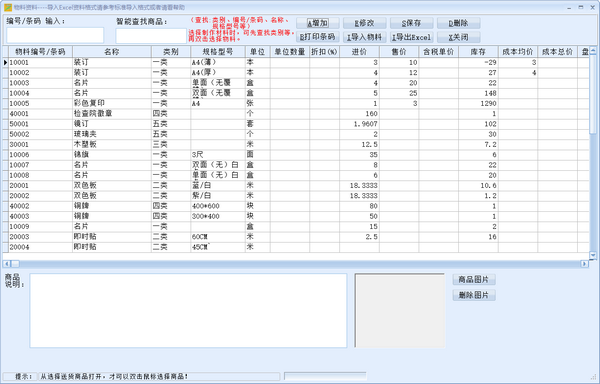Click the 折扣(%) column header

point(324,52)
